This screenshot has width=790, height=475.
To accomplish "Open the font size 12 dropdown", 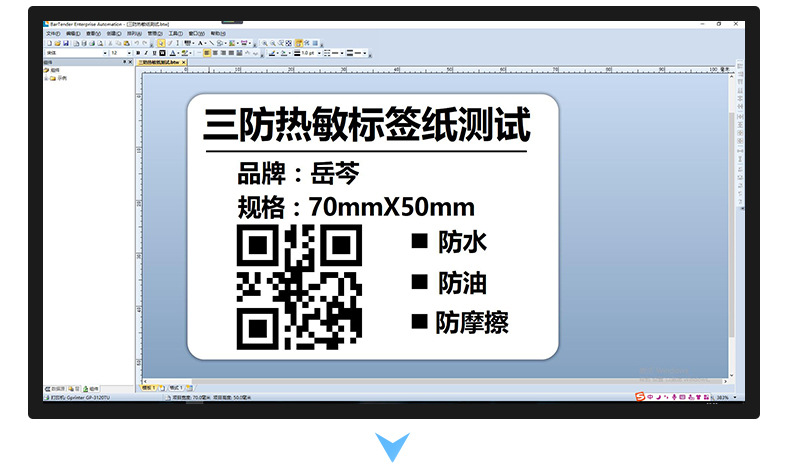I will click(129, 53).
